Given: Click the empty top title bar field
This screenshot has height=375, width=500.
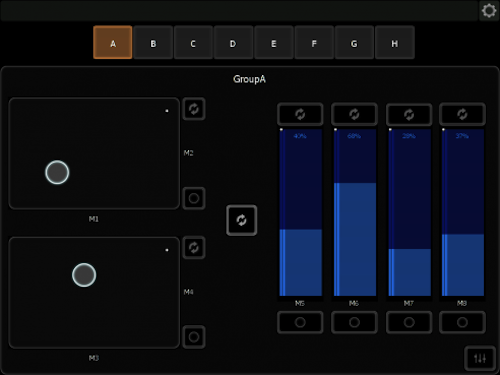Looking at the screenshot, I should point(239,11).
